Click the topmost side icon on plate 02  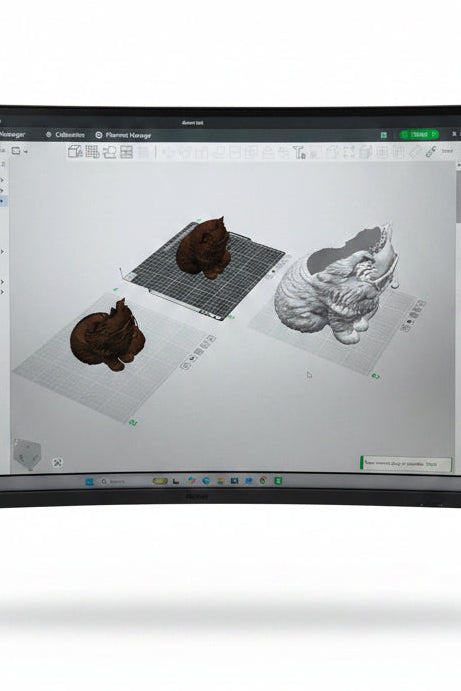[212, 338]
